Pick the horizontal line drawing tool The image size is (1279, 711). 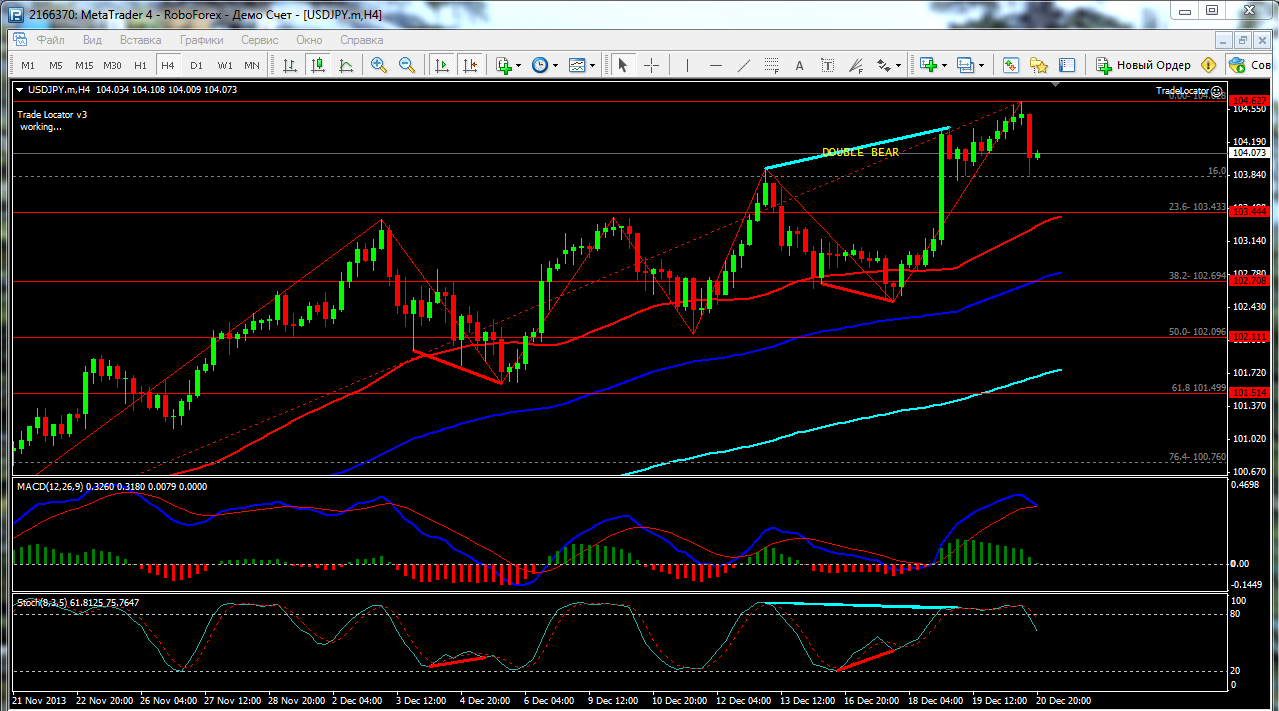pyautogui.click(x=715, y=65)
